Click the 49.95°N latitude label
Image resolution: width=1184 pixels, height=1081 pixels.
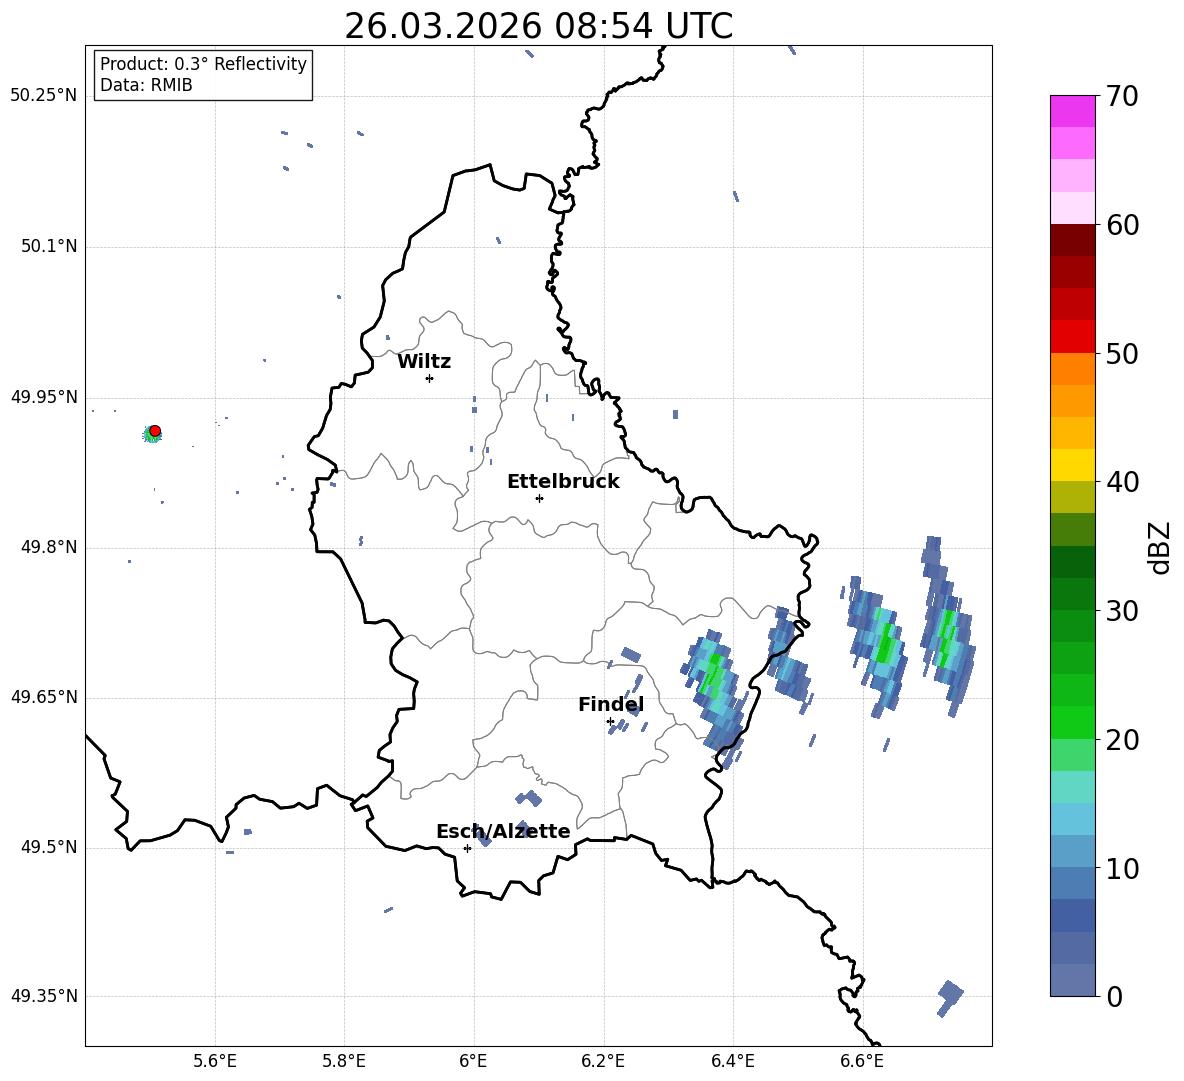pos(44,396)
